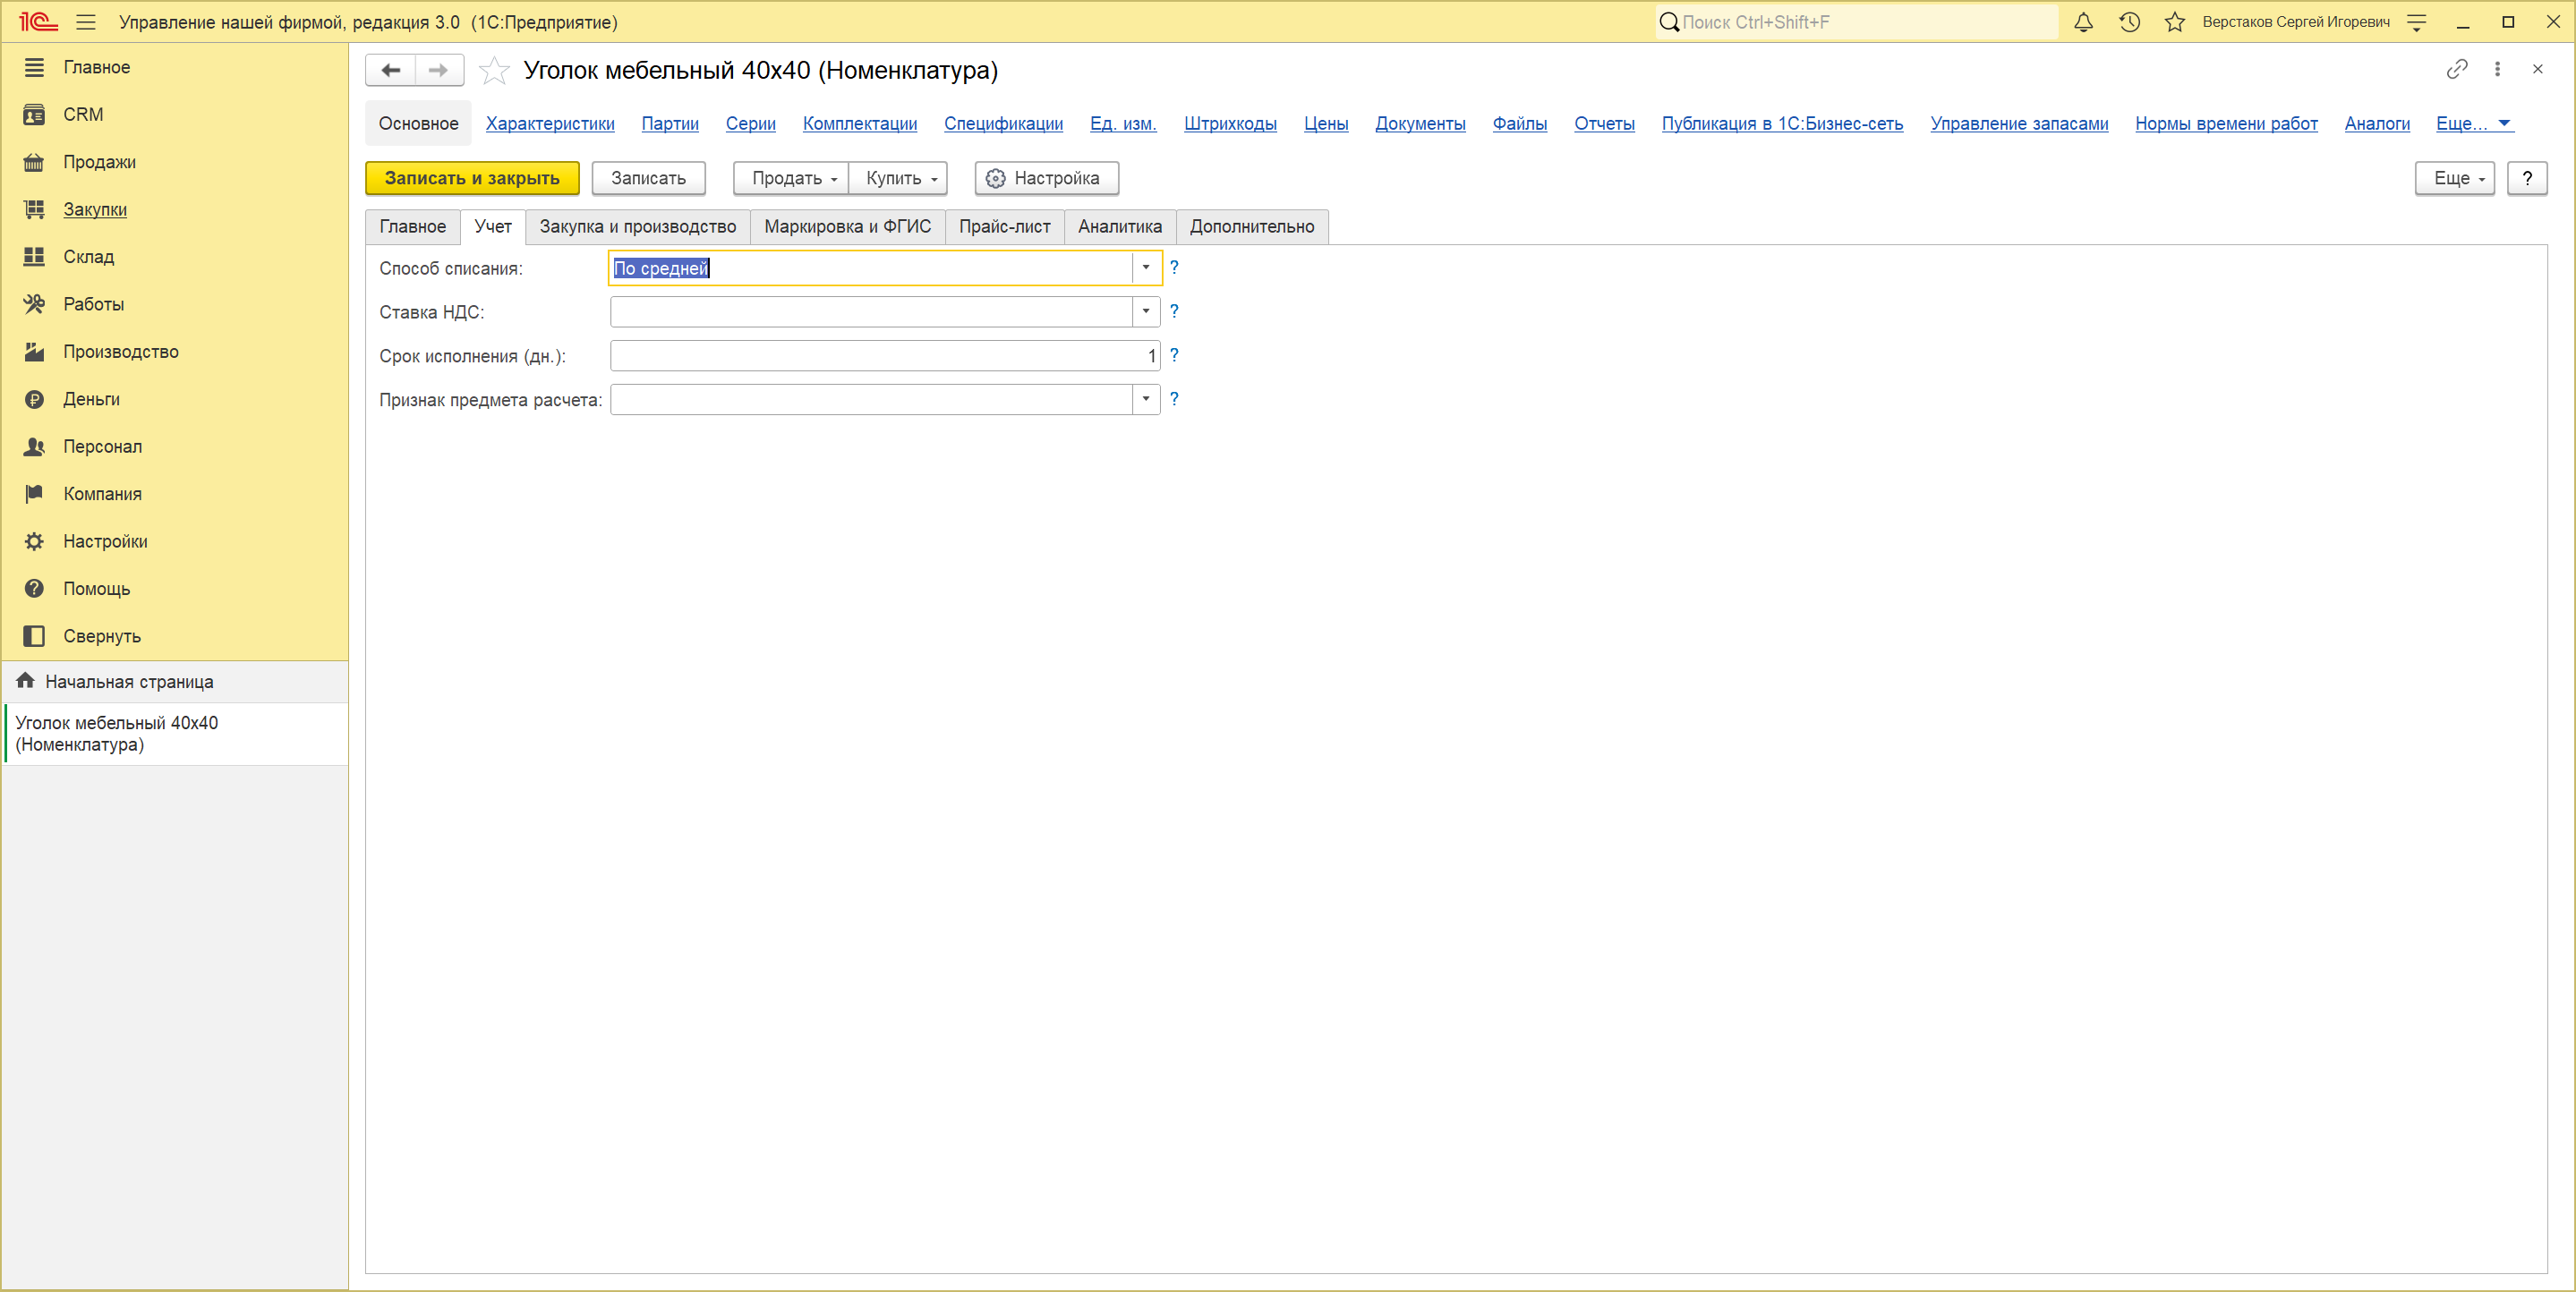Expand the Еще… navigation links menu
This screenshot has height=1292, width=2576.
[2474, 124]
